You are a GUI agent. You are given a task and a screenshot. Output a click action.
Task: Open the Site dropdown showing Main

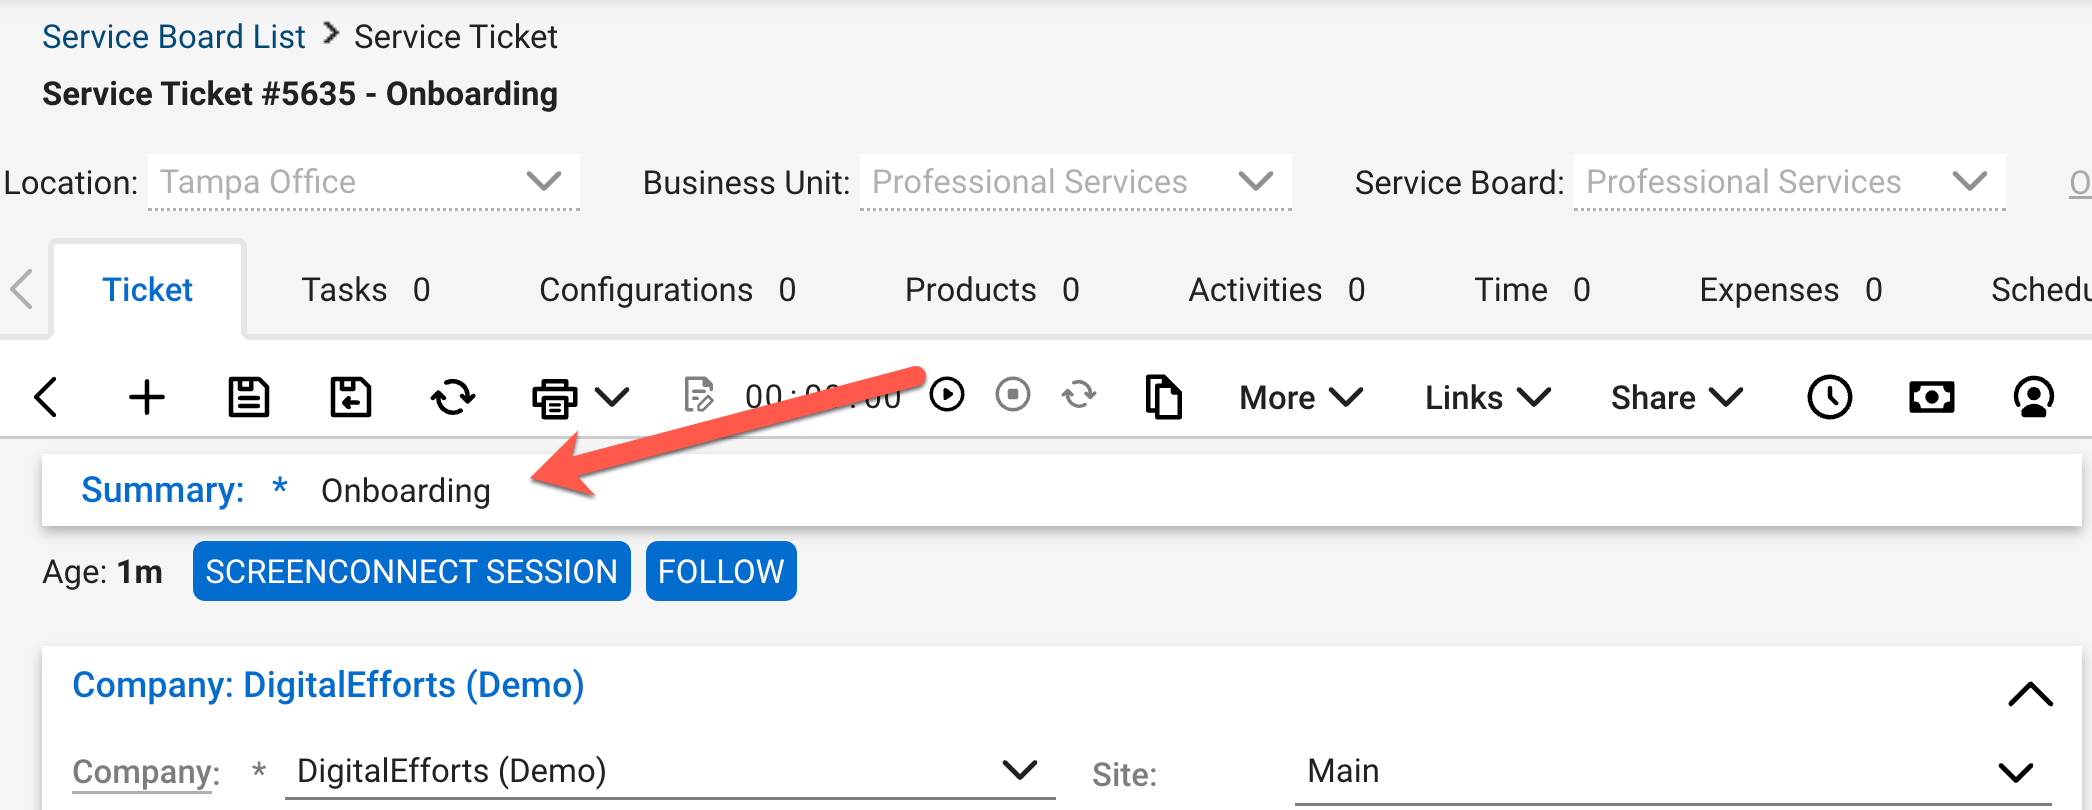(1673, 771)
